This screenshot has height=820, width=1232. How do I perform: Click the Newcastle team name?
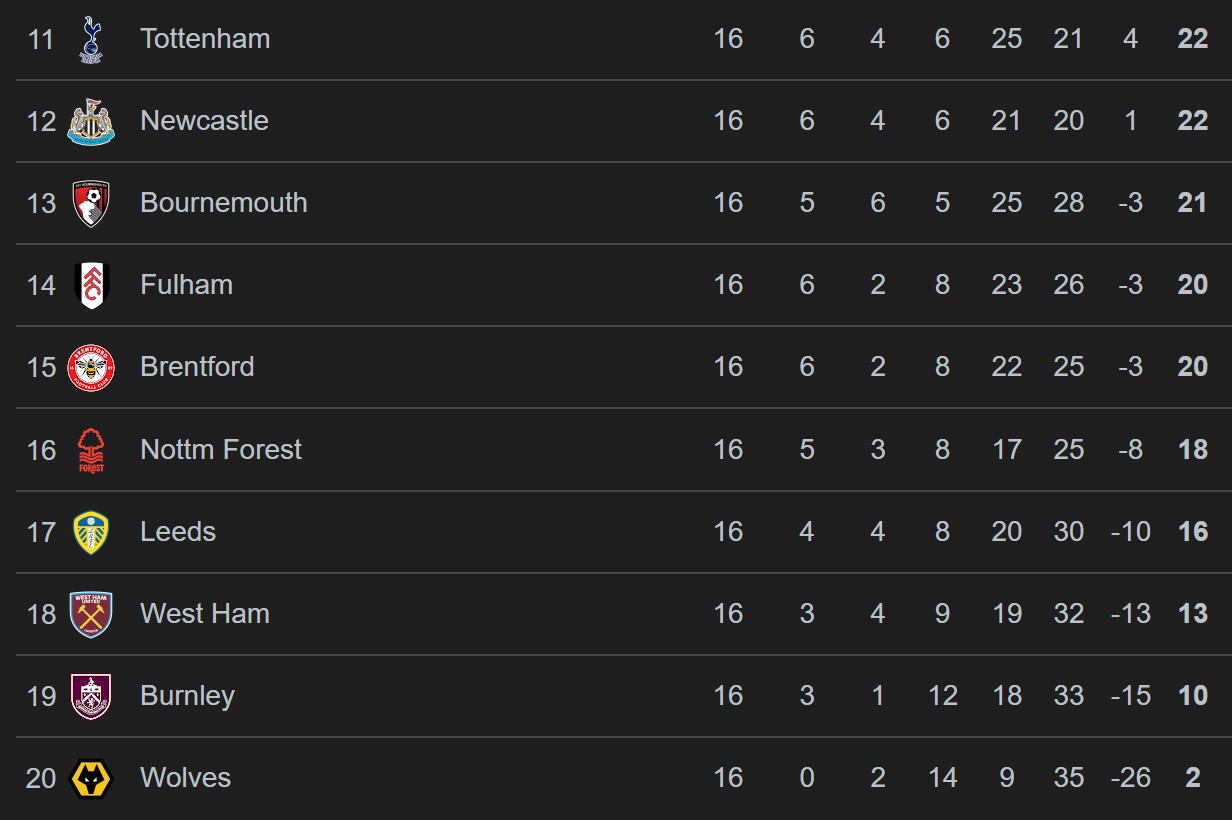click(x=204, y=121)
